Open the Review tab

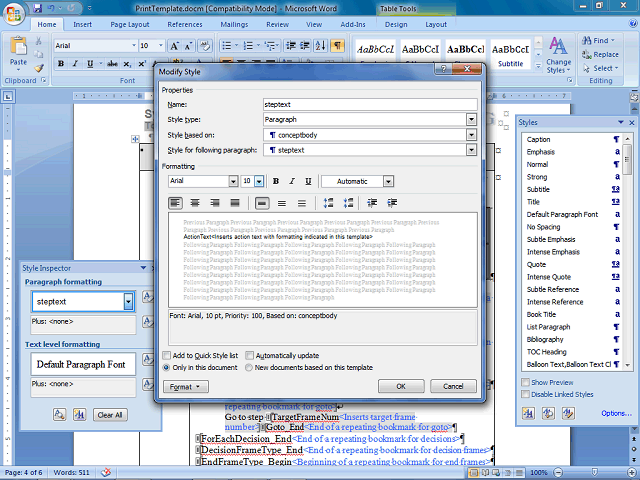278,24
